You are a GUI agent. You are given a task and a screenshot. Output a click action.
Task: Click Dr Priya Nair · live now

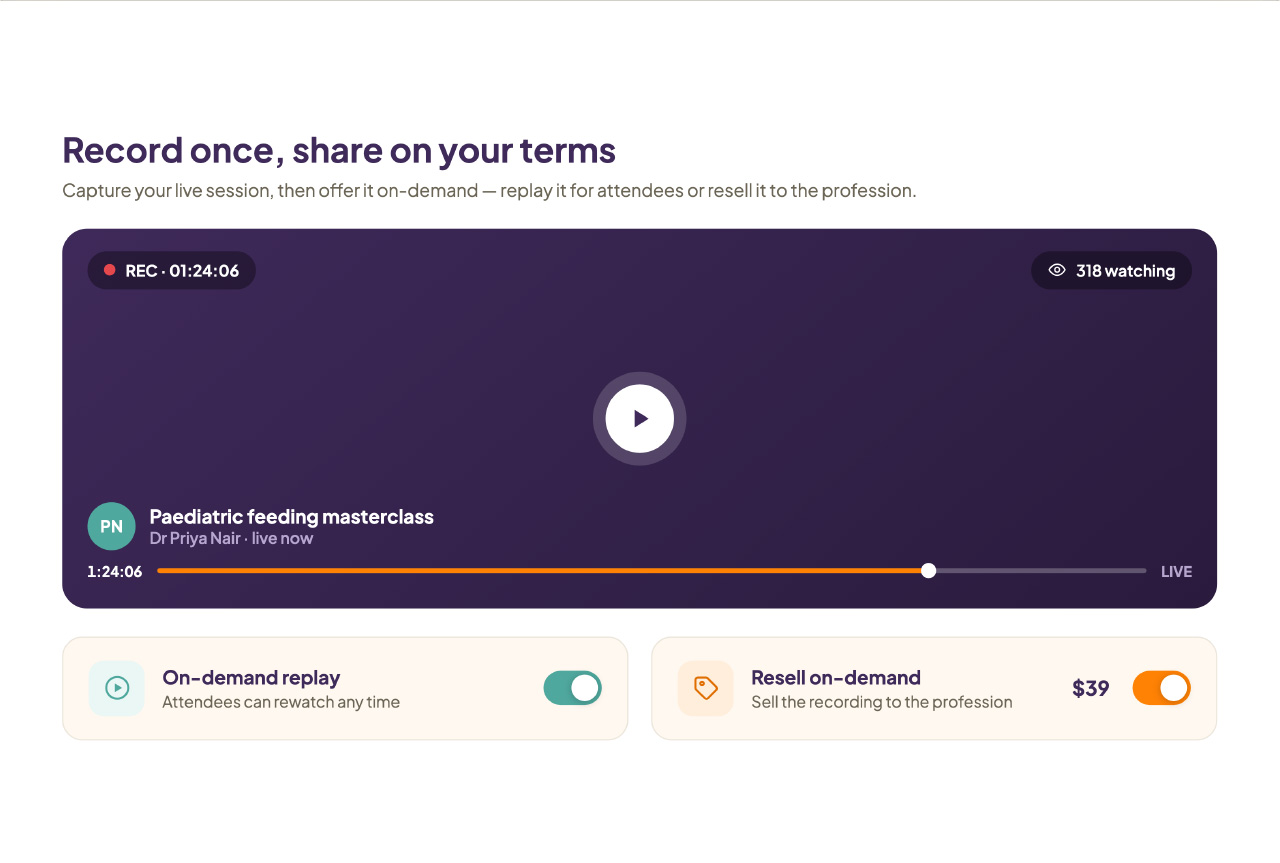pyautogui.click(x=231, y=538)
